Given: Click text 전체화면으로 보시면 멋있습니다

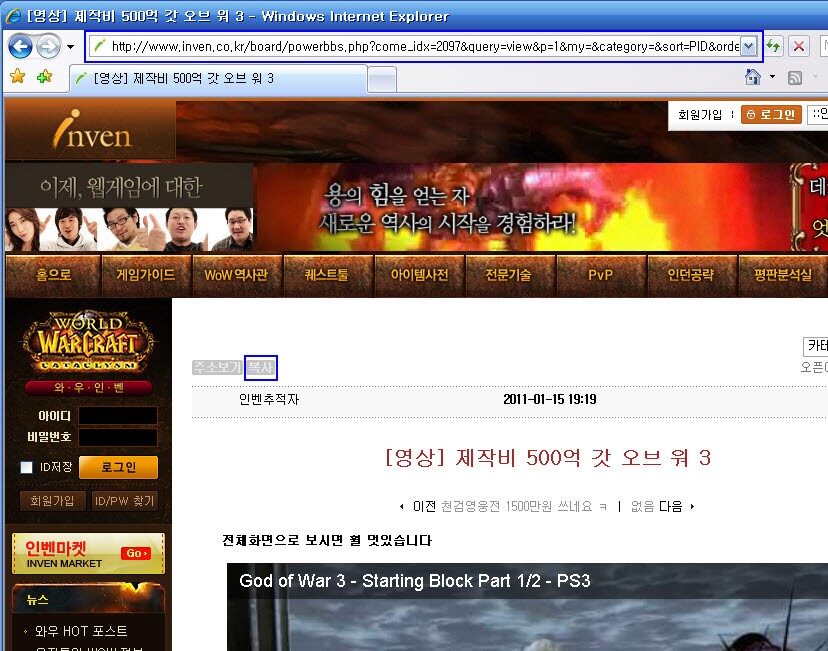Looking at the screenshot, I should [327, 540].
